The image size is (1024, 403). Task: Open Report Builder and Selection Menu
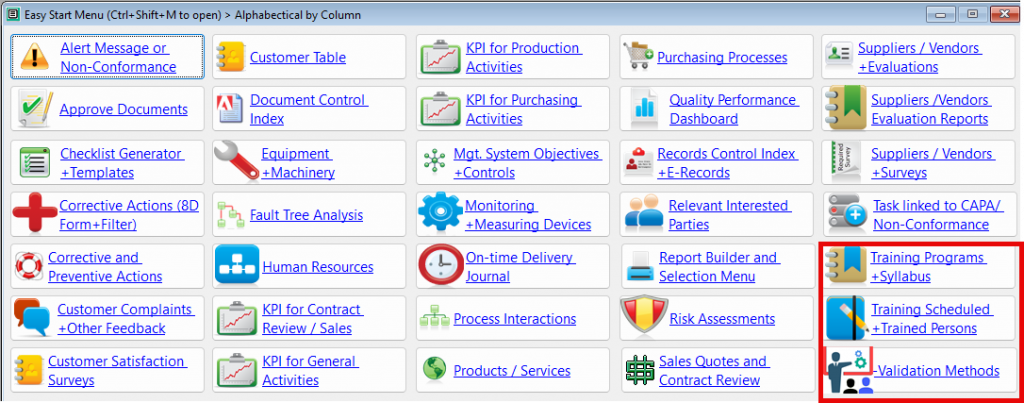pos(718,266)
